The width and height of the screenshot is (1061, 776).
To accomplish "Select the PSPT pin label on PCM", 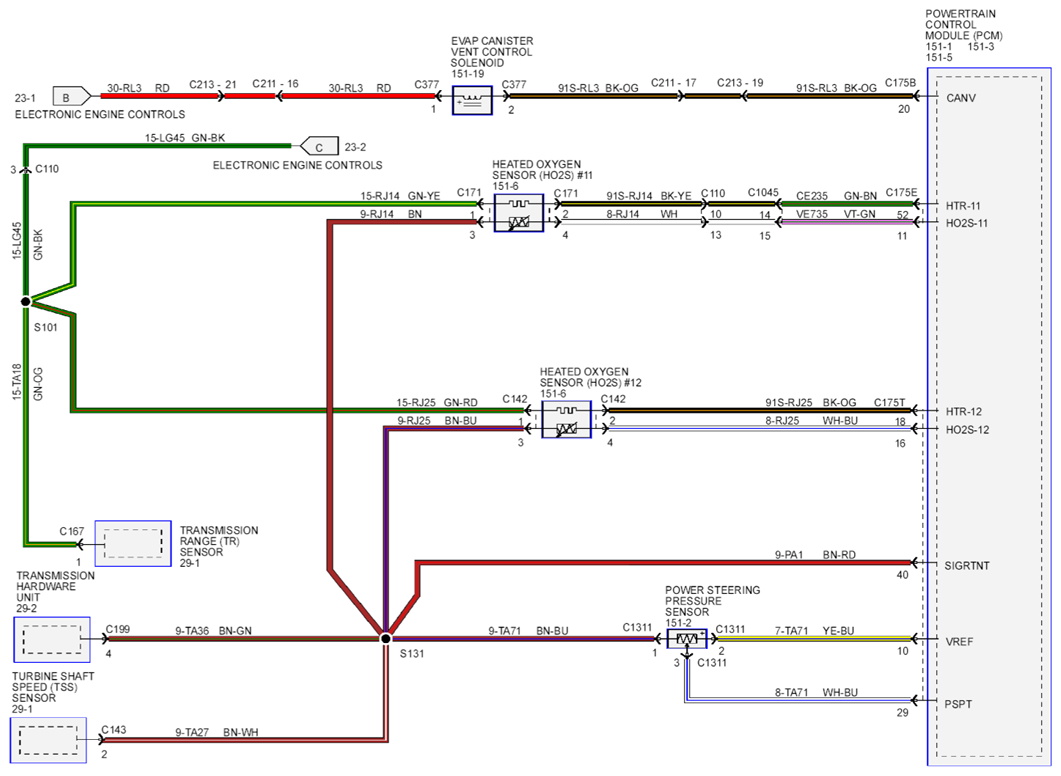I will (x=958, y=704).
